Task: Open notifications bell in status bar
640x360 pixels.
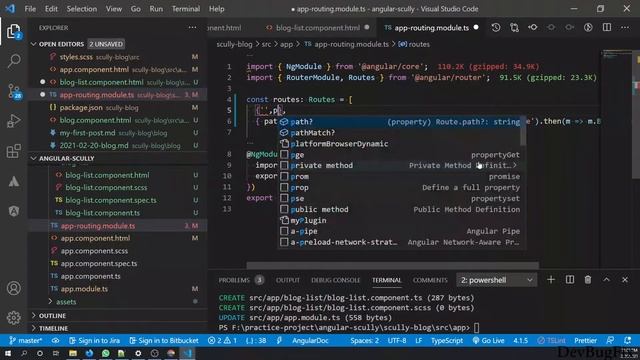Action: 627,340
